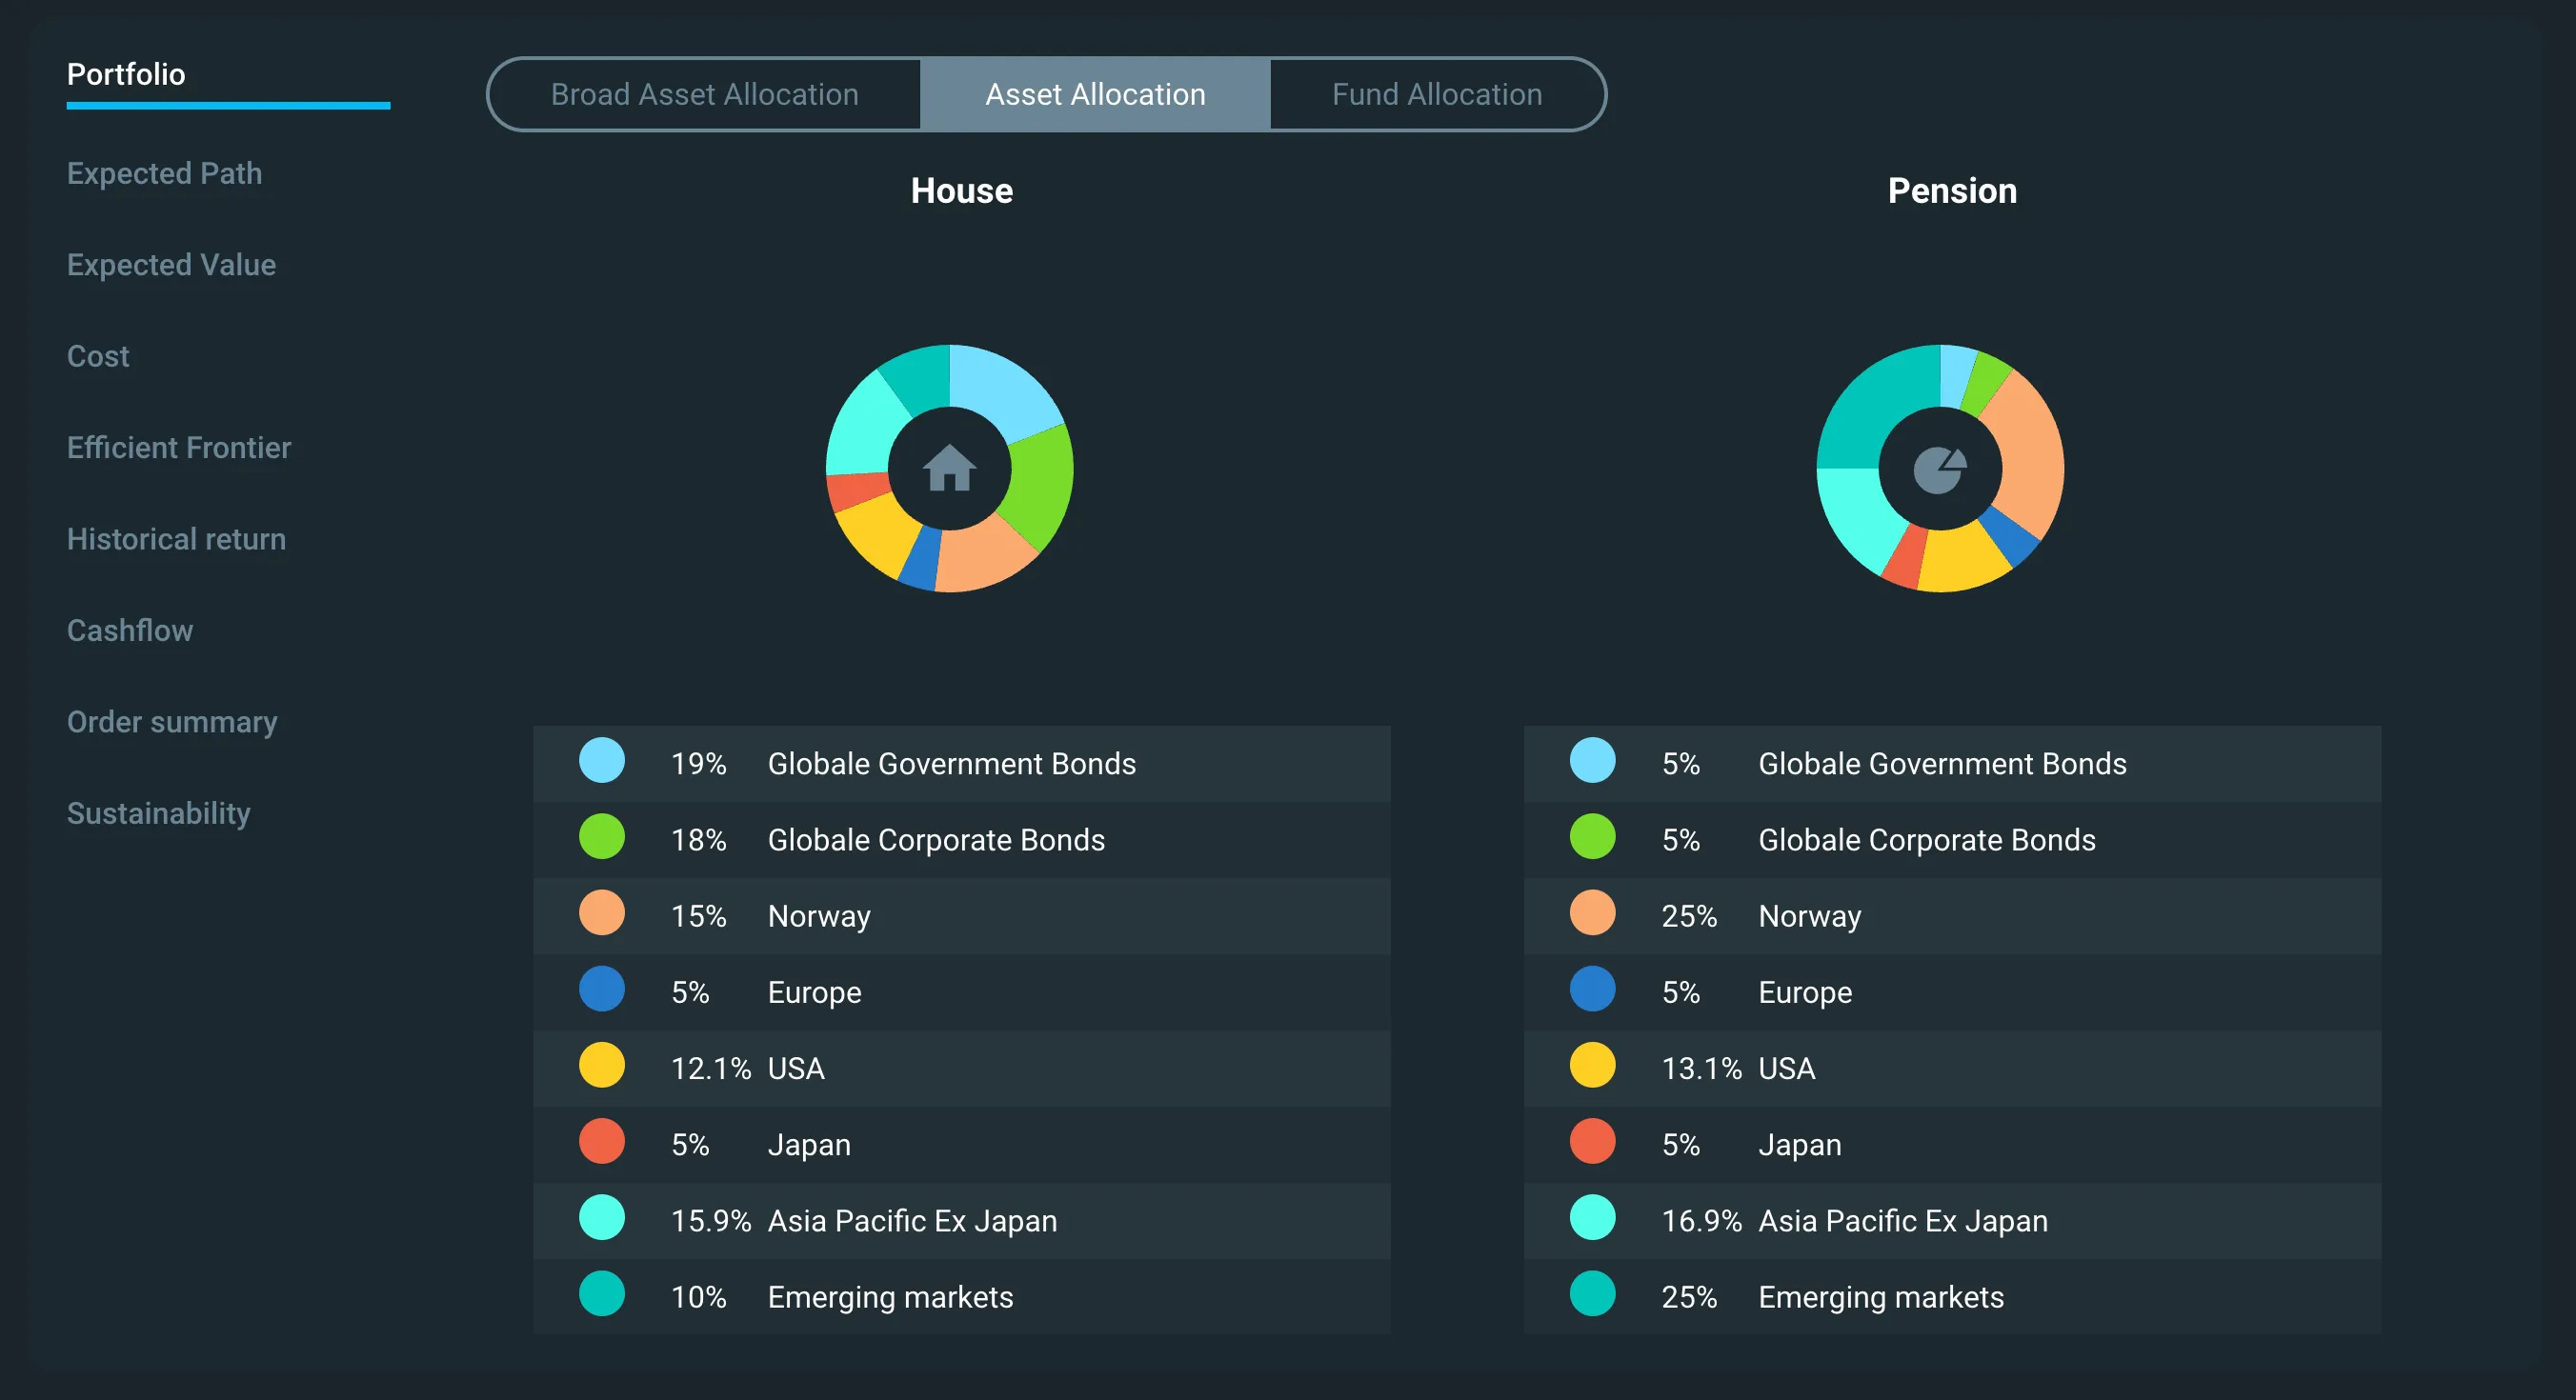Open Expected Path in the sidebar

pos(164,173)
